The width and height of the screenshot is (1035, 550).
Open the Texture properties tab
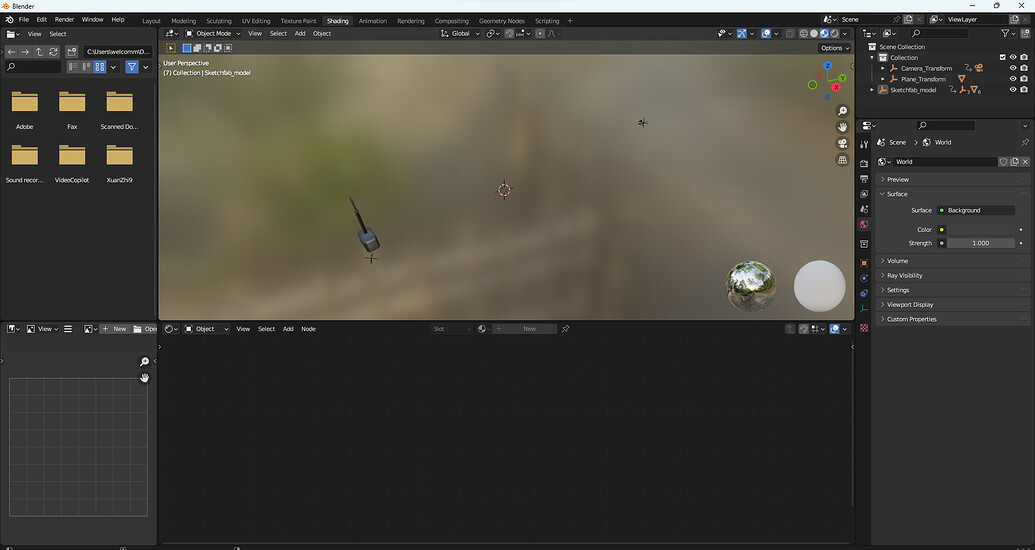[x=864, y=327]
